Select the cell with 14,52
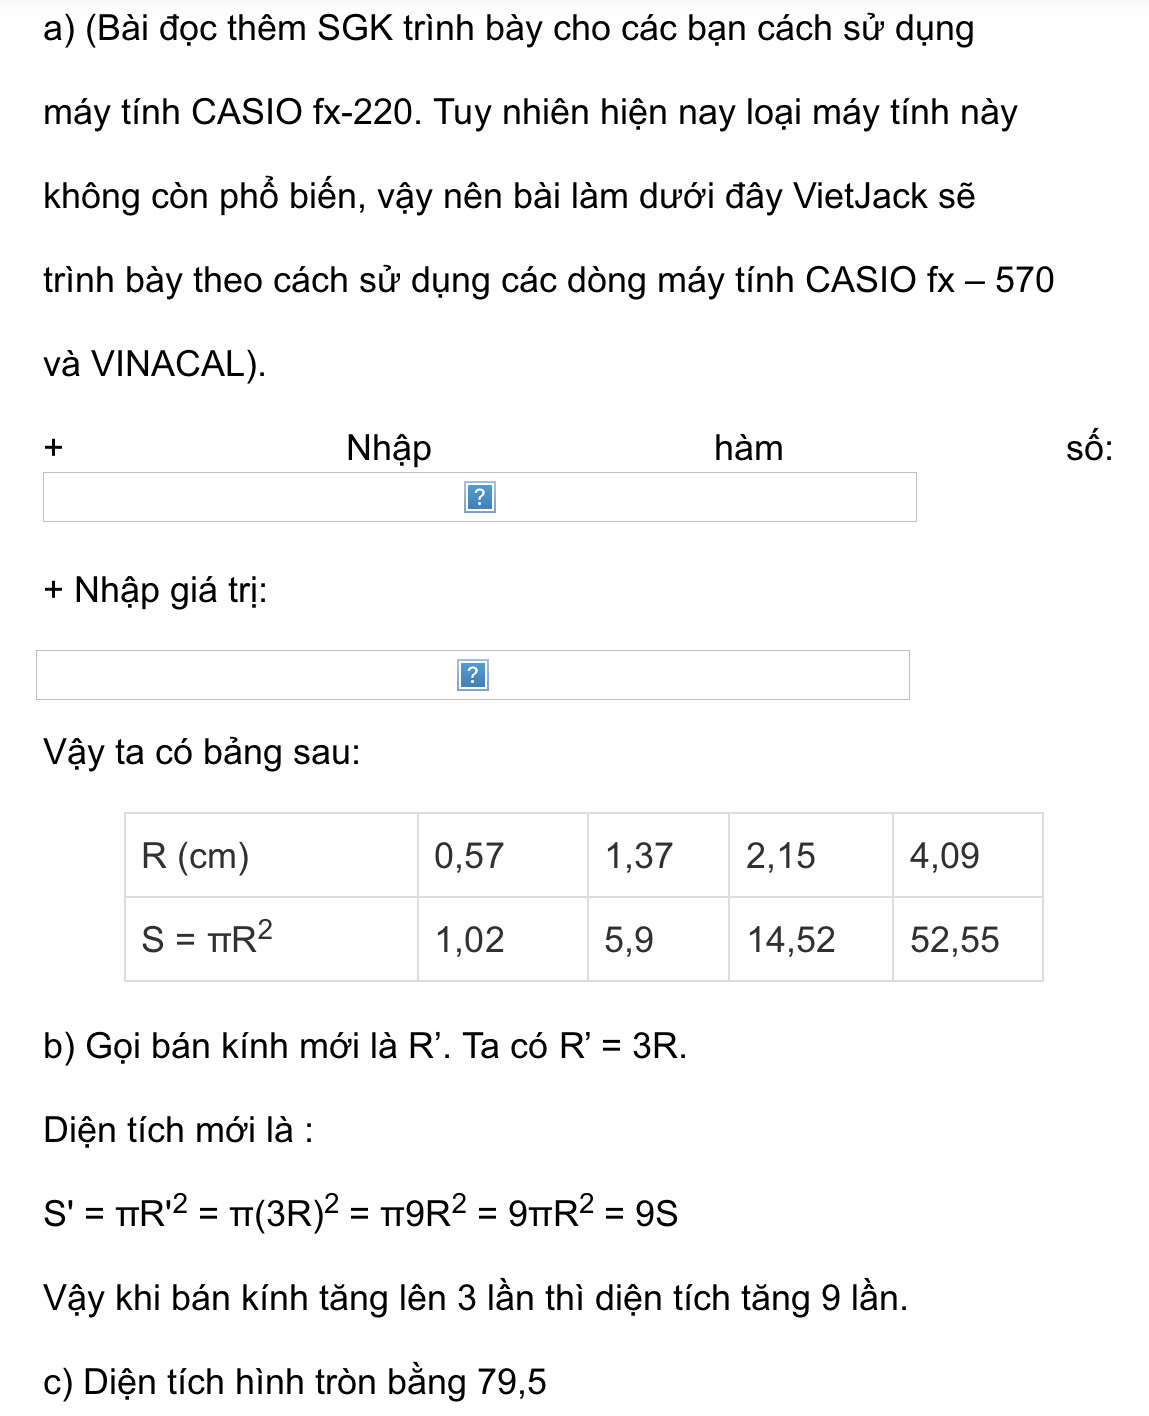Screen dimensions: 1149x1416 [810, 939]
